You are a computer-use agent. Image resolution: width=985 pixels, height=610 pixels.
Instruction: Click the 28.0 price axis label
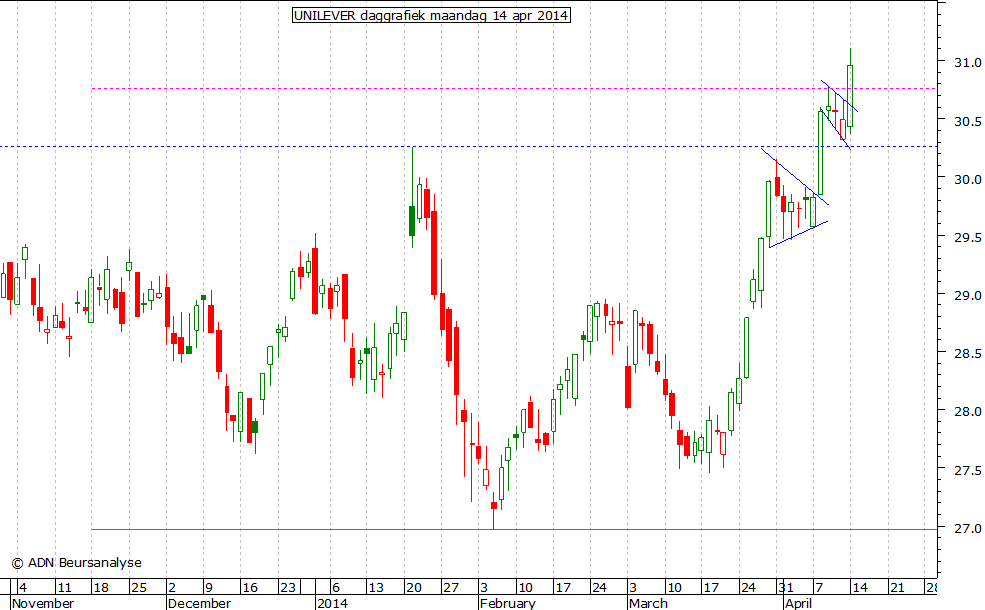(967, 411)
